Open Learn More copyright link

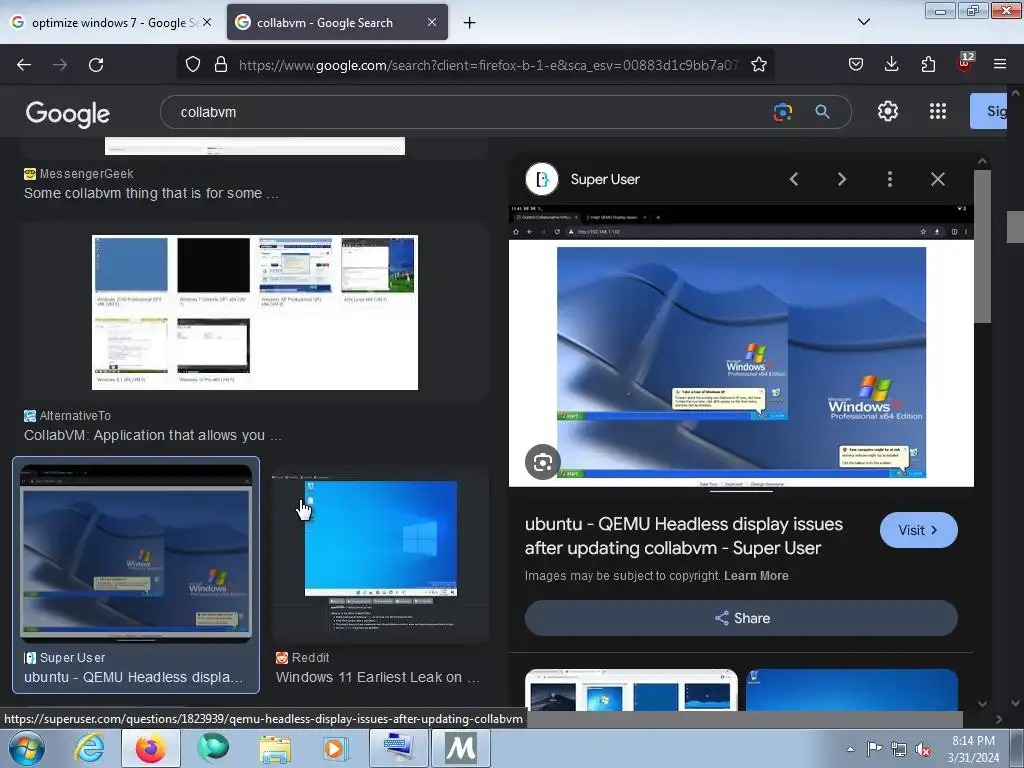(x=756, y=575)
